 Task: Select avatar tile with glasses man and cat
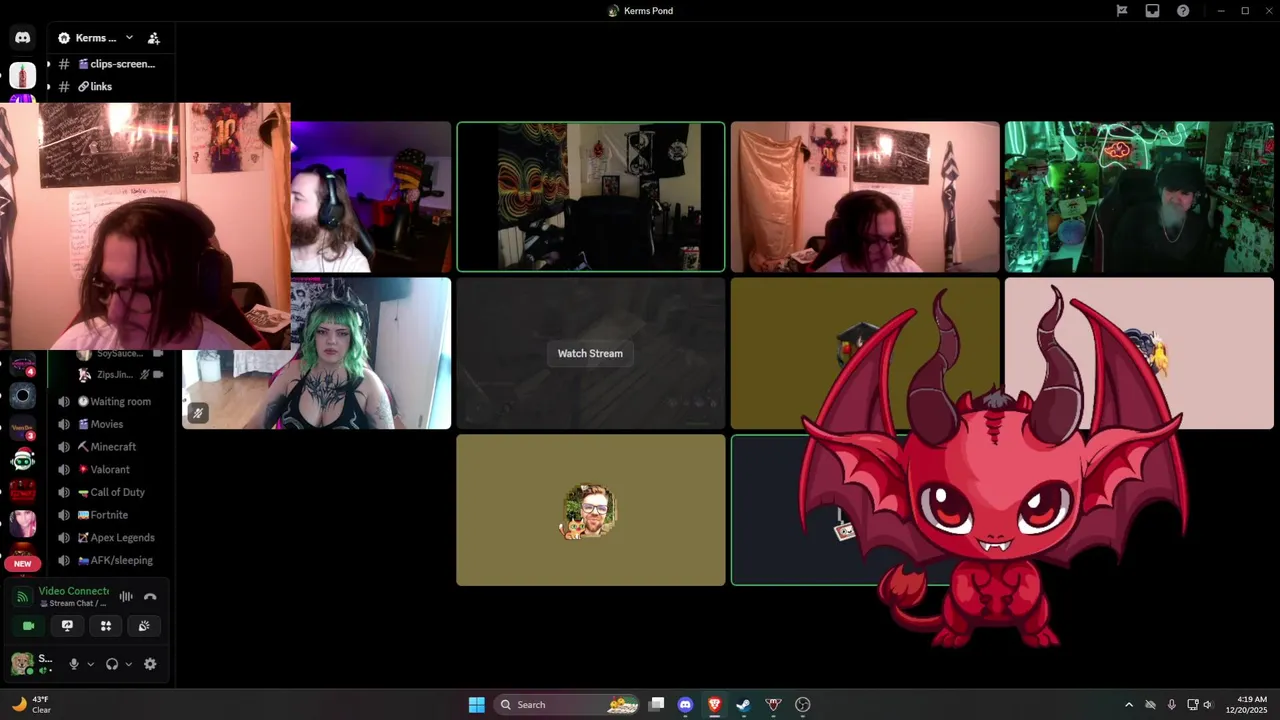pos(591,510)
